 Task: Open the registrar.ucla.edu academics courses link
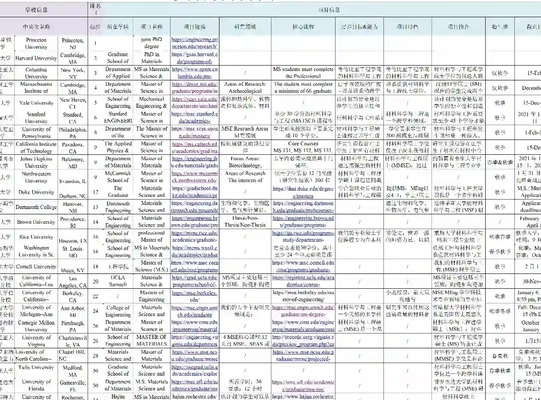pyautogui.click(x=303, y=281)
